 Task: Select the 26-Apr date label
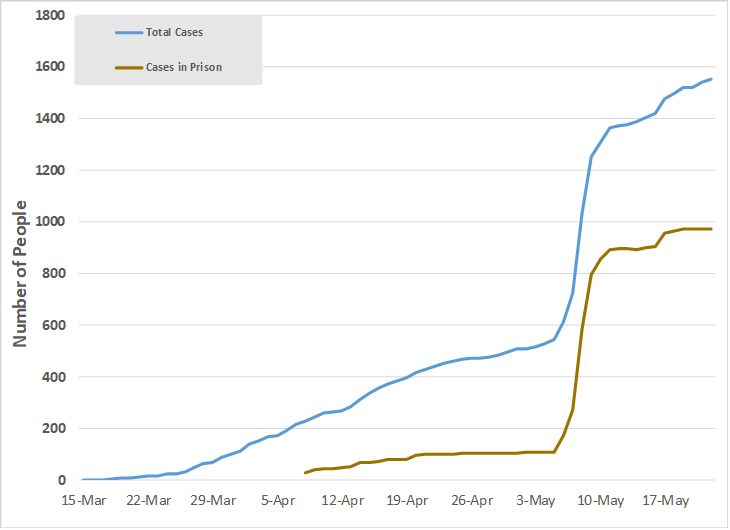tap(472, 501)
